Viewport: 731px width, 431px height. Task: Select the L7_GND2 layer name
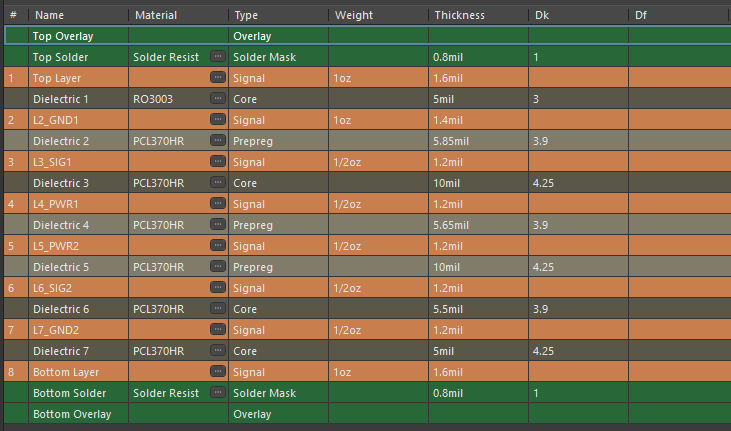point(56,330)
